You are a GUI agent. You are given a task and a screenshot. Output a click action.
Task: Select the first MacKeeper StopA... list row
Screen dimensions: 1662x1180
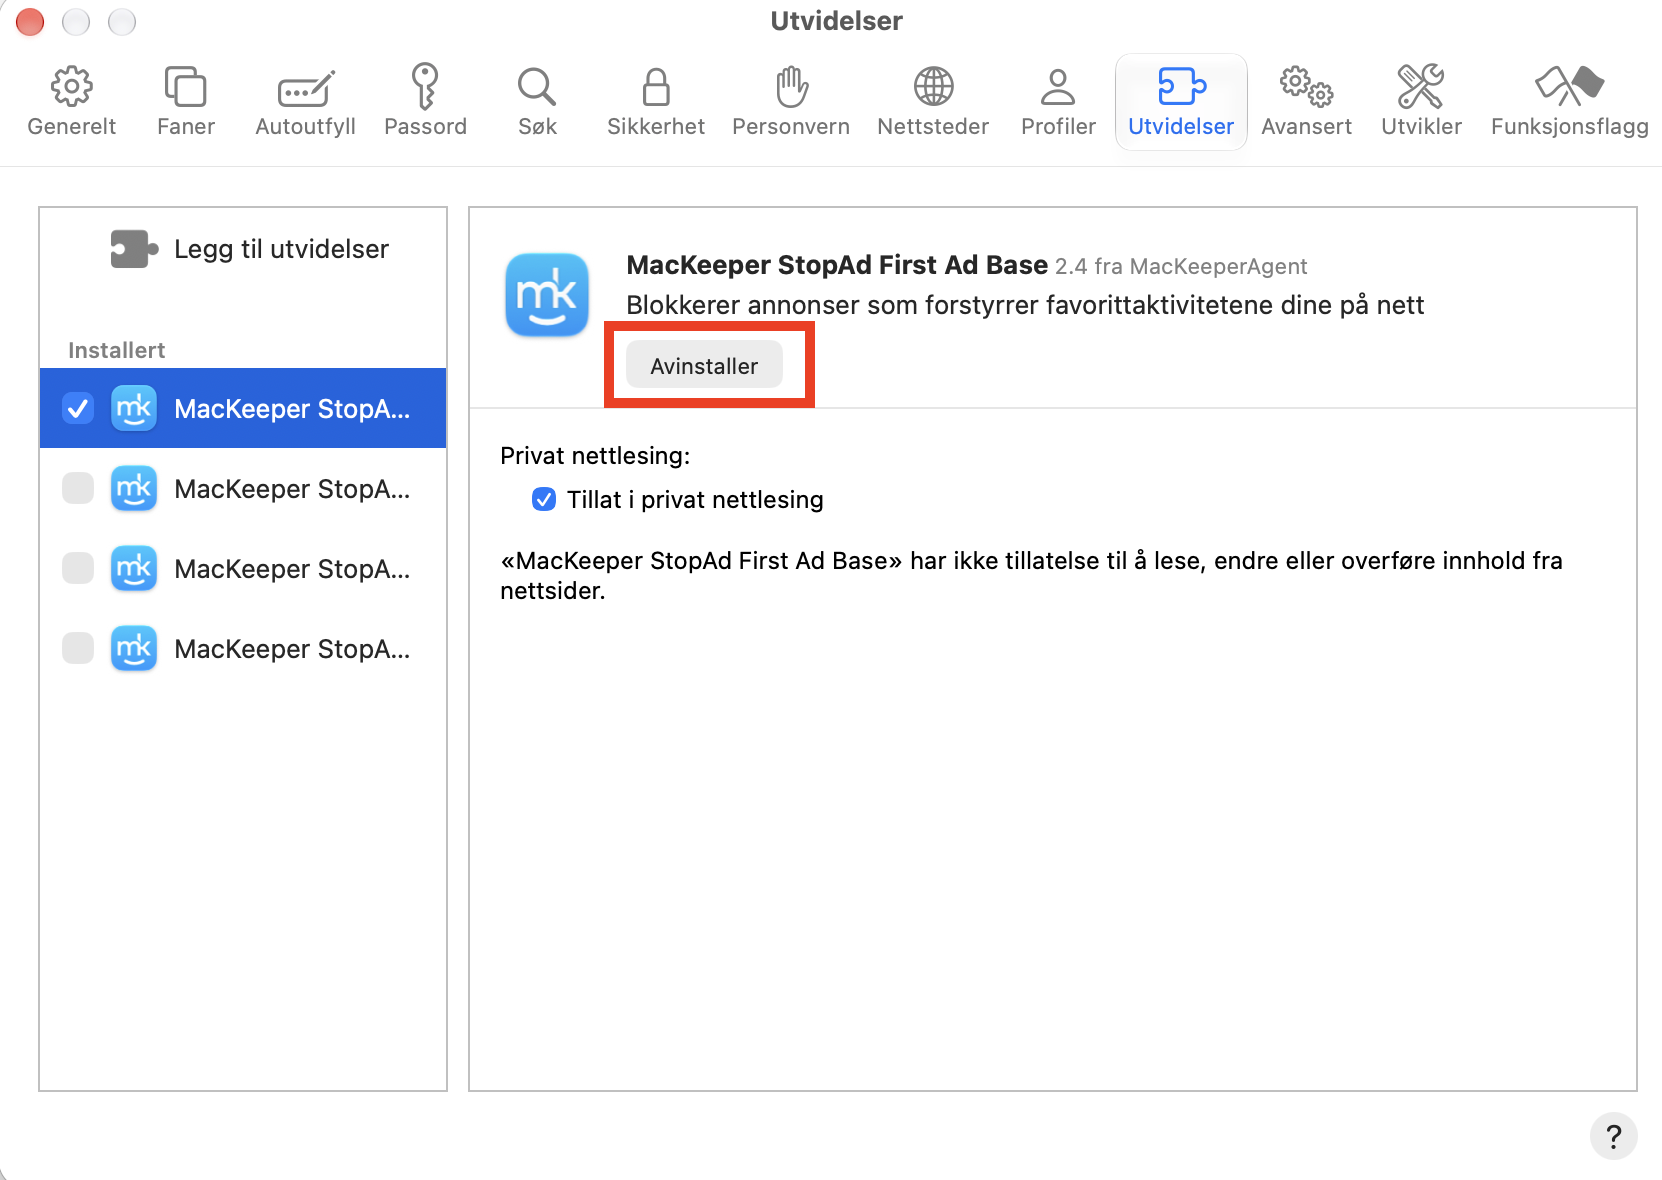coord(243,408)
